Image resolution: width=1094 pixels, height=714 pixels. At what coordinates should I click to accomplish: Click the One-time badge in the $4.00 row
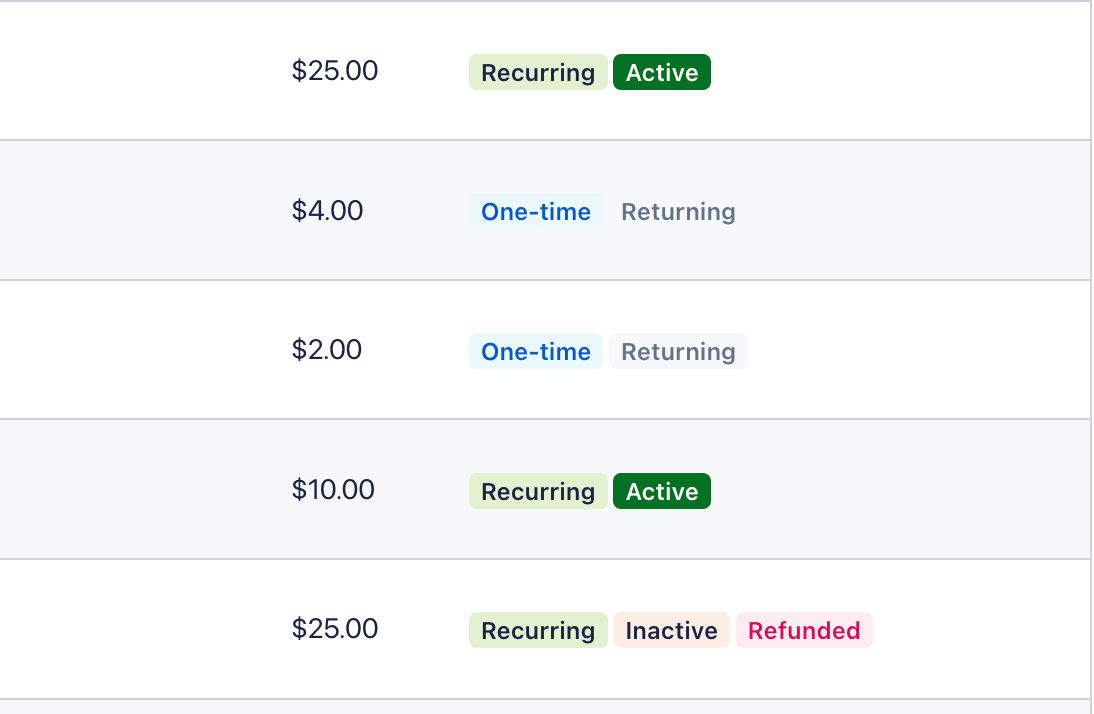(x=536, y=212)
